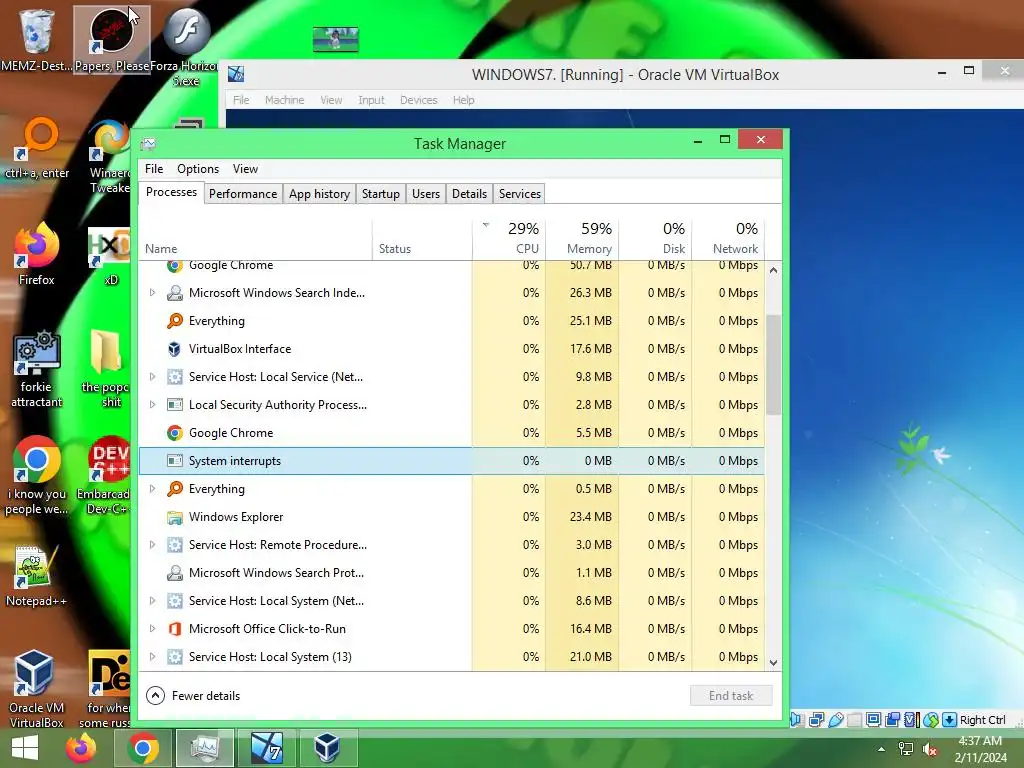1024x768 pixels.
Task: Click the Microsoft Office Click-to-Run icon
Action: [x=174, y=629]
